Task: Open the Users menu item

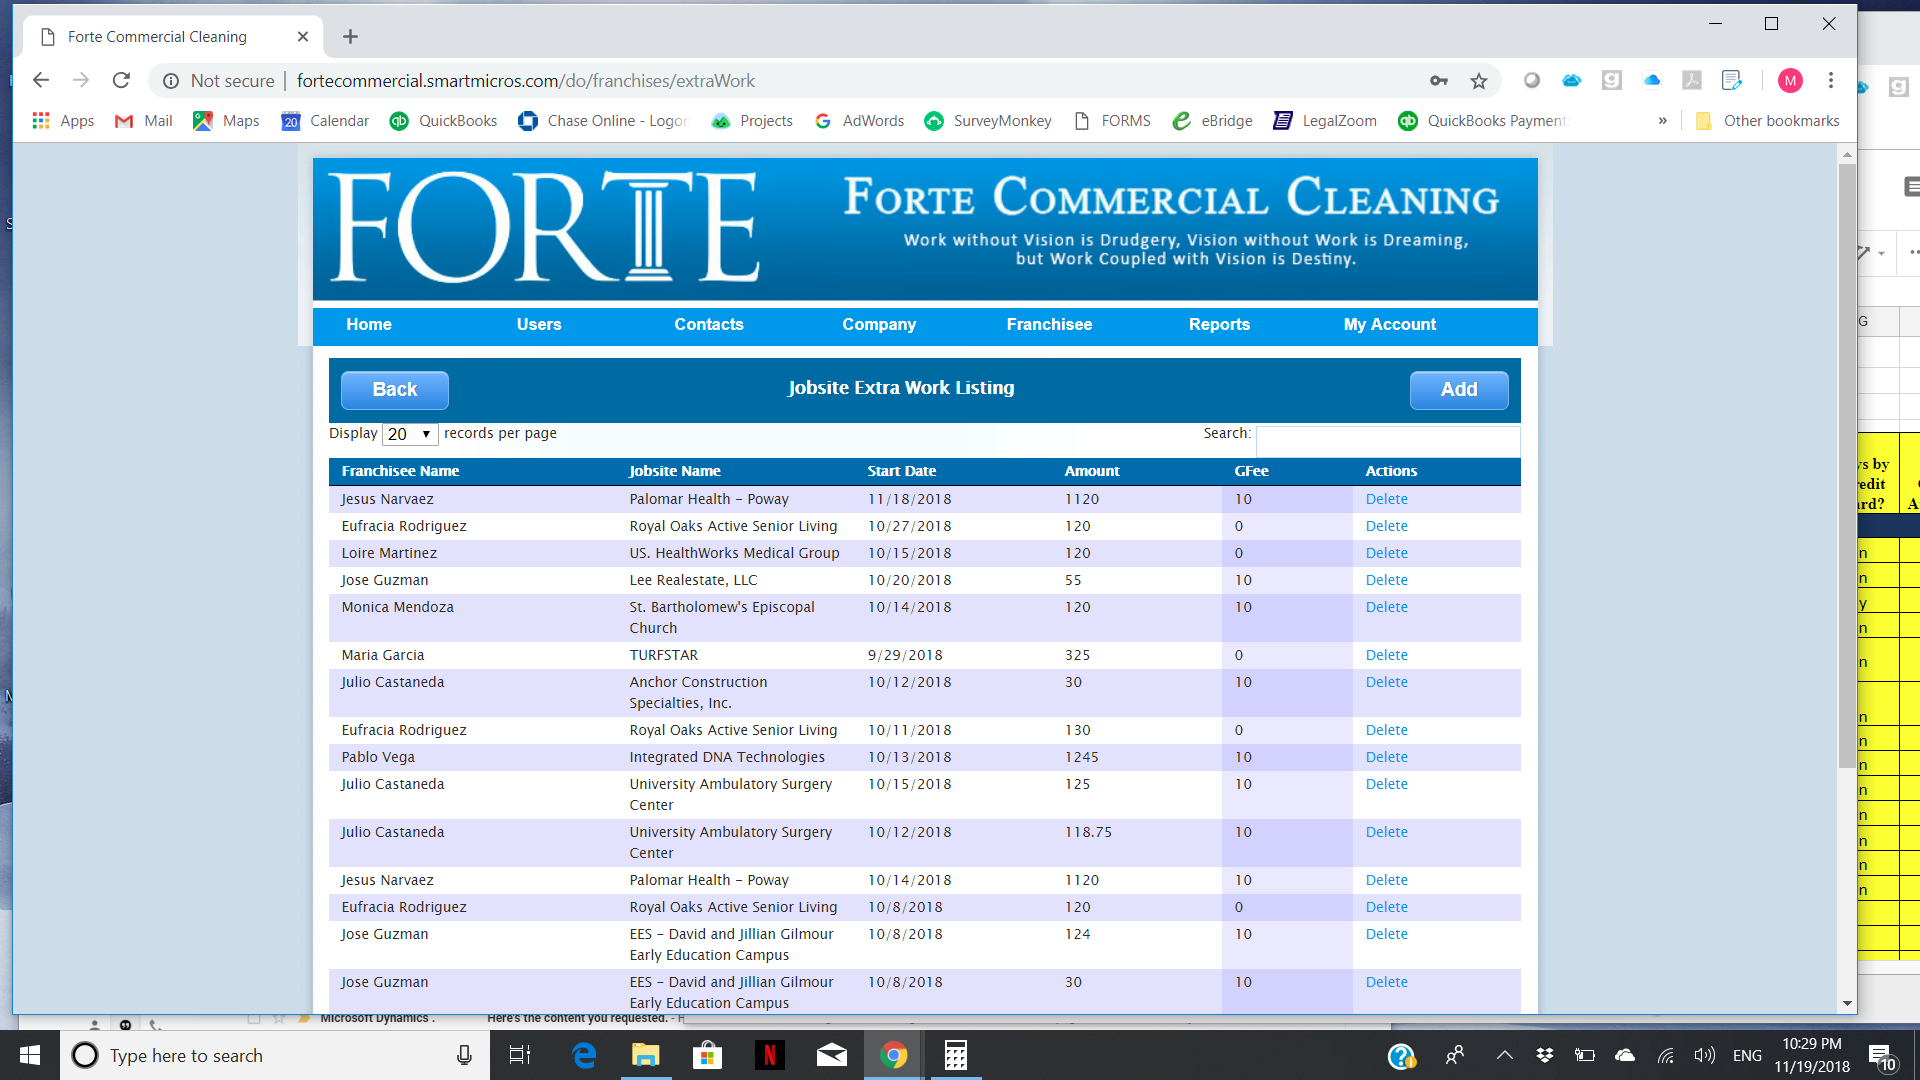Action: coord(539,325)
